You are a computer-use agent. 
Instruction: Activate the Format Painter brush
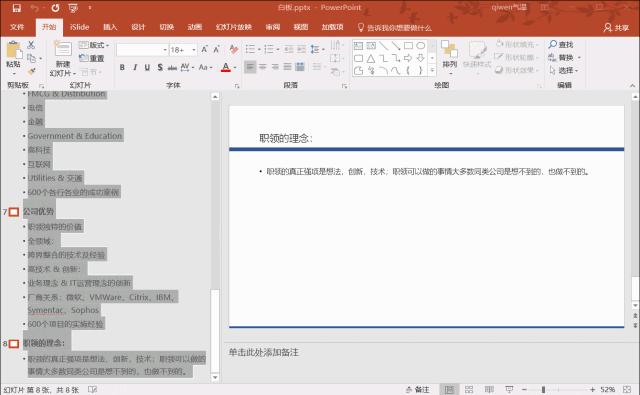point(31,72)
